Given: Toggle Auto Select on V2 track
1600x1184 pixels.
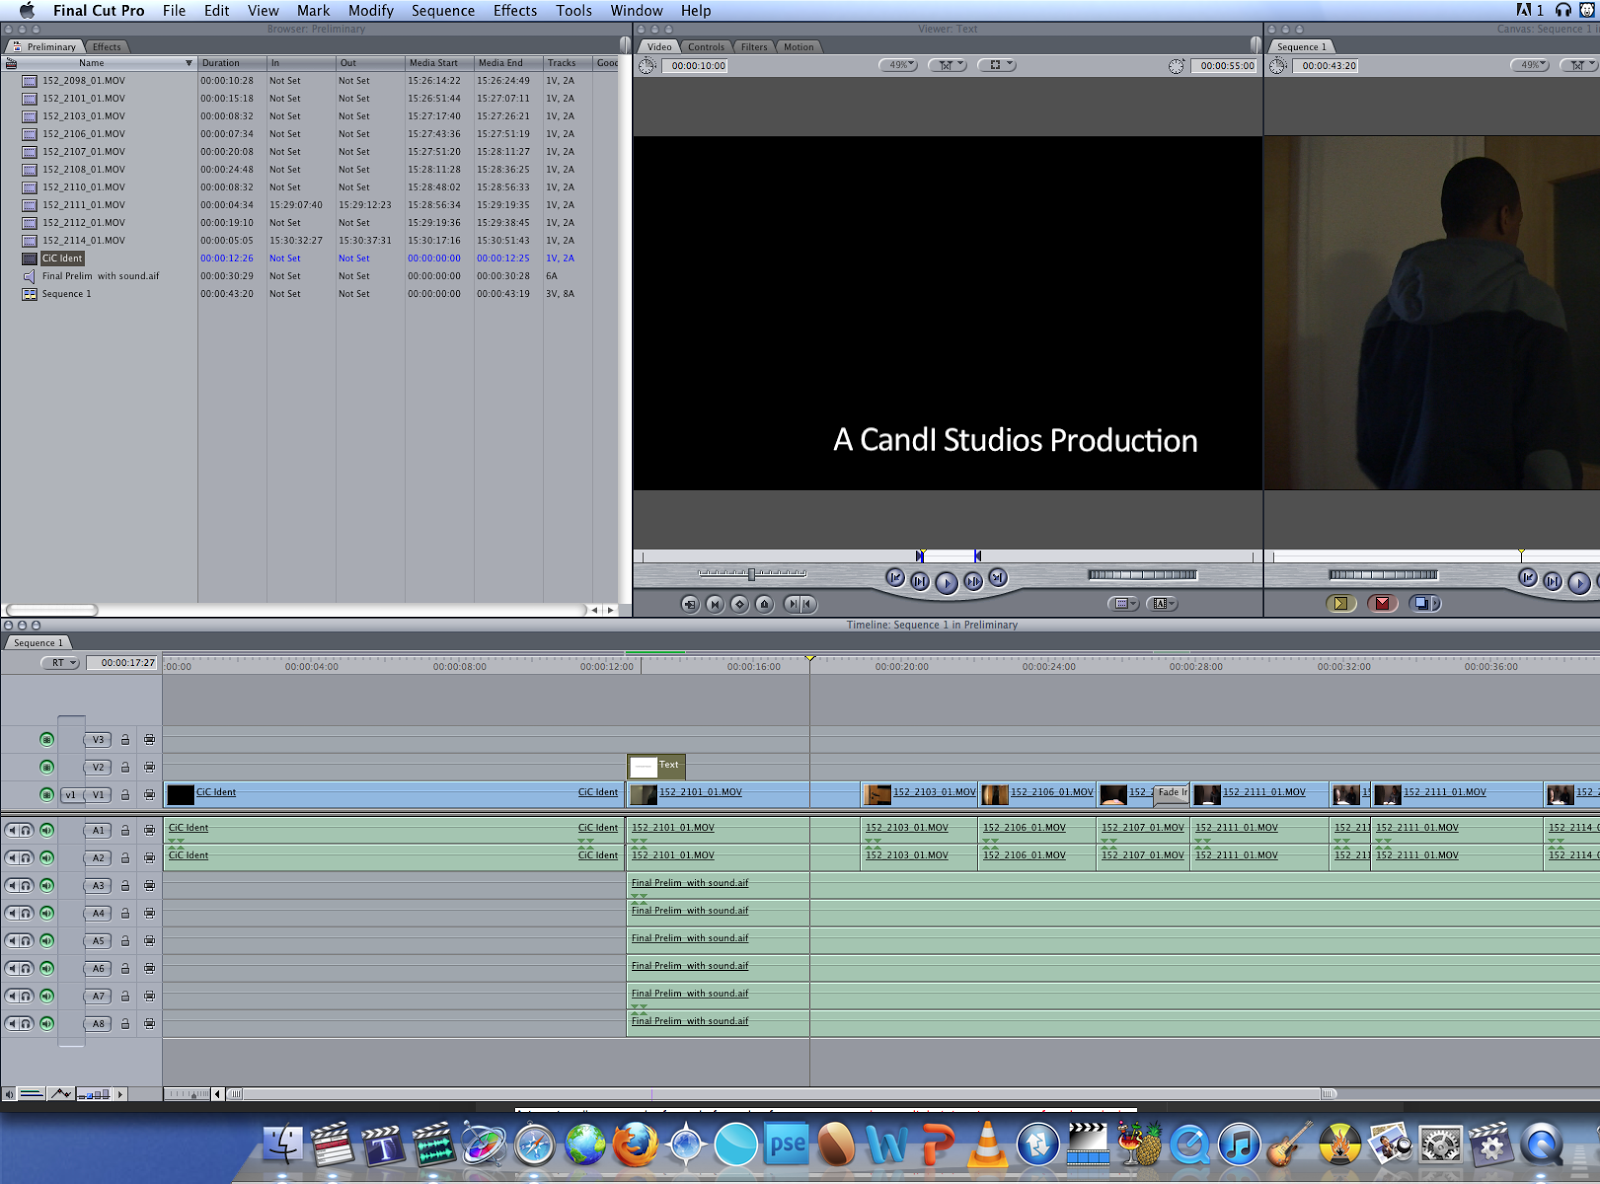Looking at the screenshot, I should tap(149, 767).
